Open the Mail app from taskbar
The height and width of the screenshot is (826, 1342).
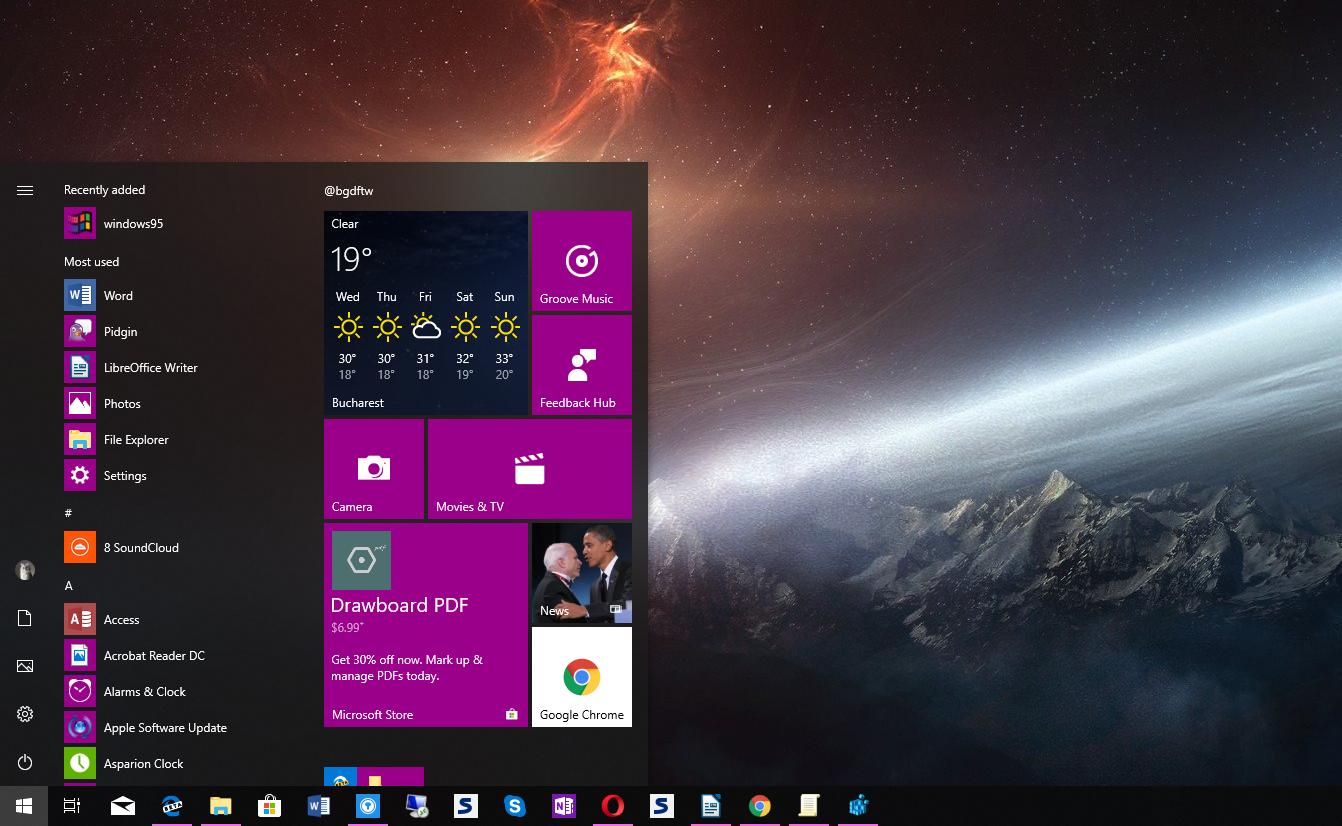[123, 806]
